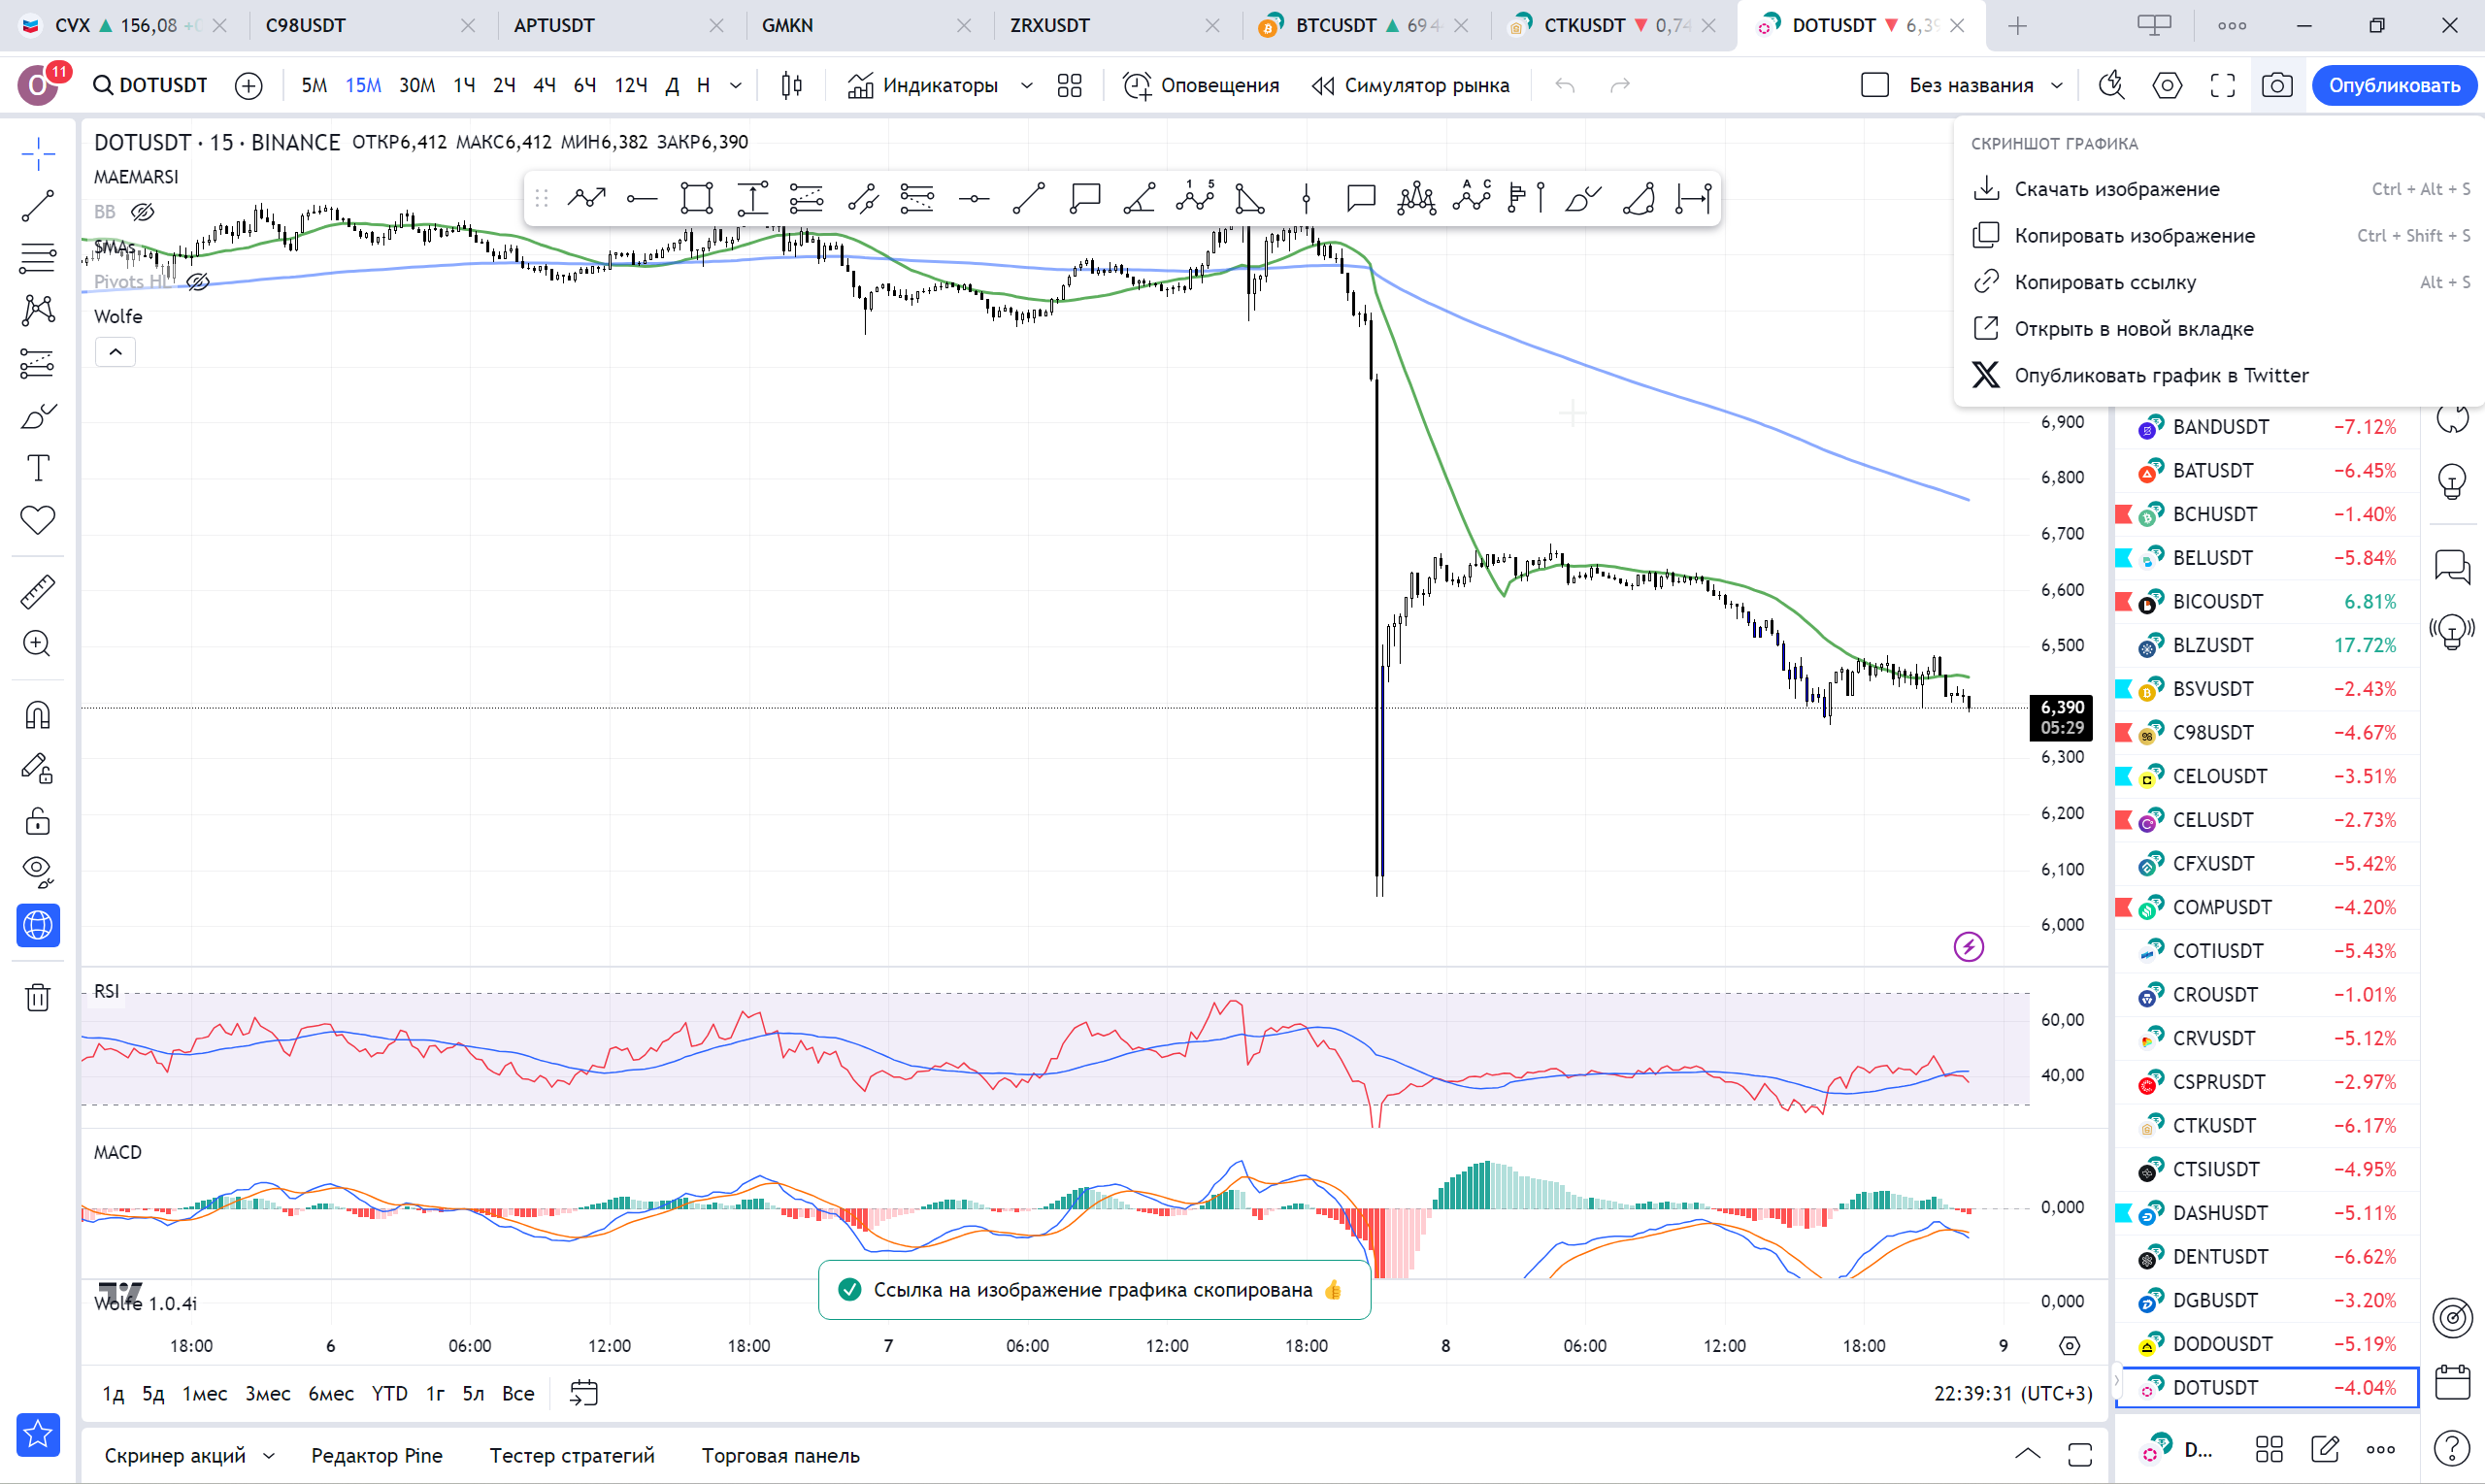Open the bar type selector icon
Screen dimensions: 2485x1484
(790, 85)
